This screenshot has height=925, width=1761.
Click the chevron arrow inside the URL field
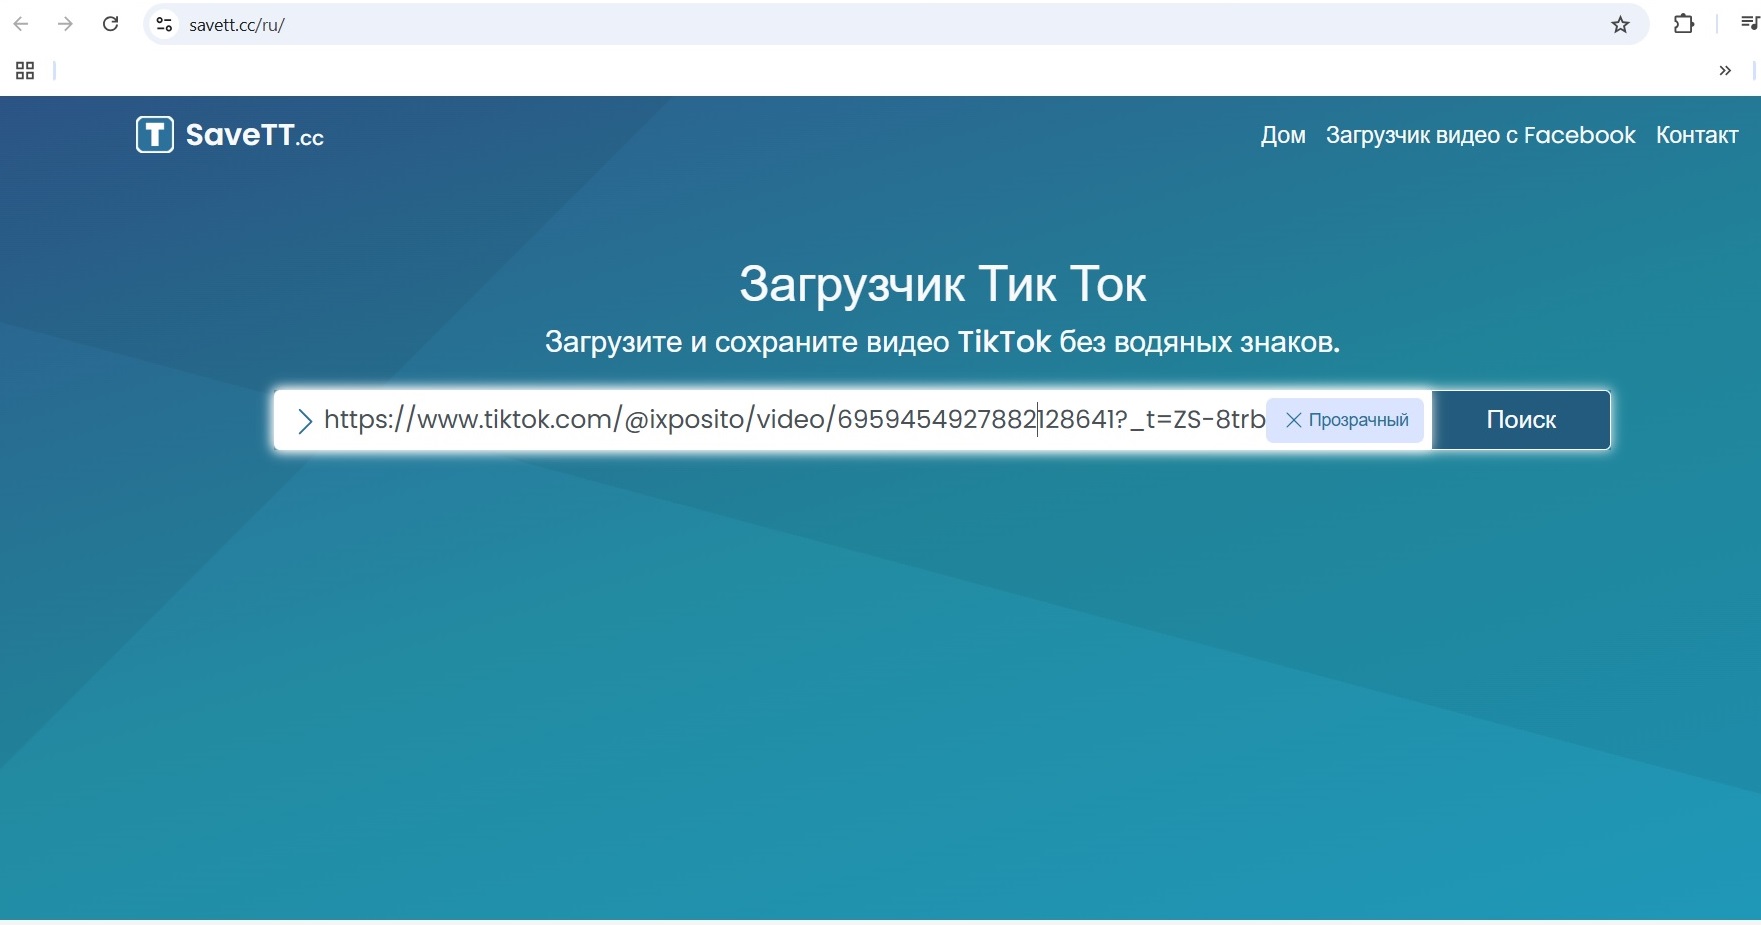point(305,421)
